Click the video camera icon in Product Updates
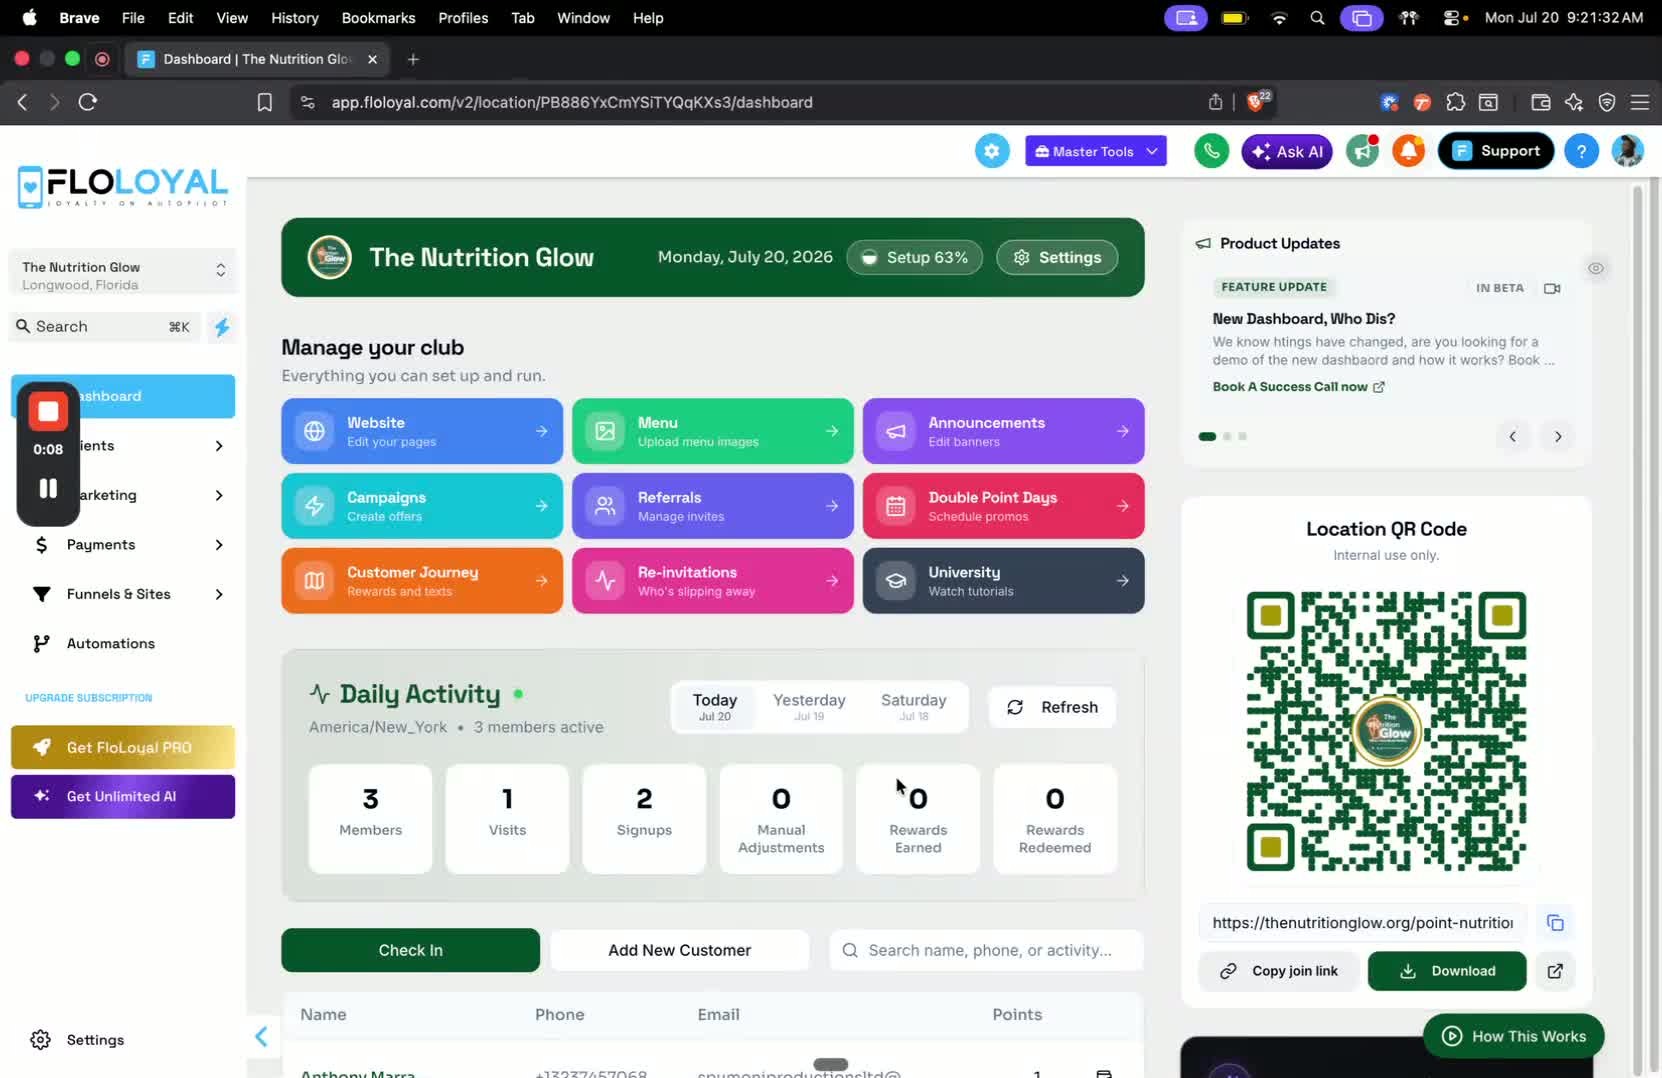 tap(1552, 288)
